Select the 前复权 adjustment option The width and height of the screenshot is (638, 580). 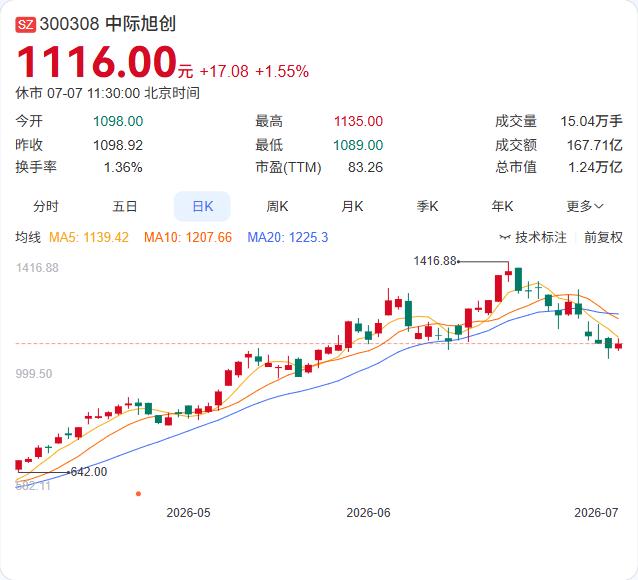click(603, 237)
